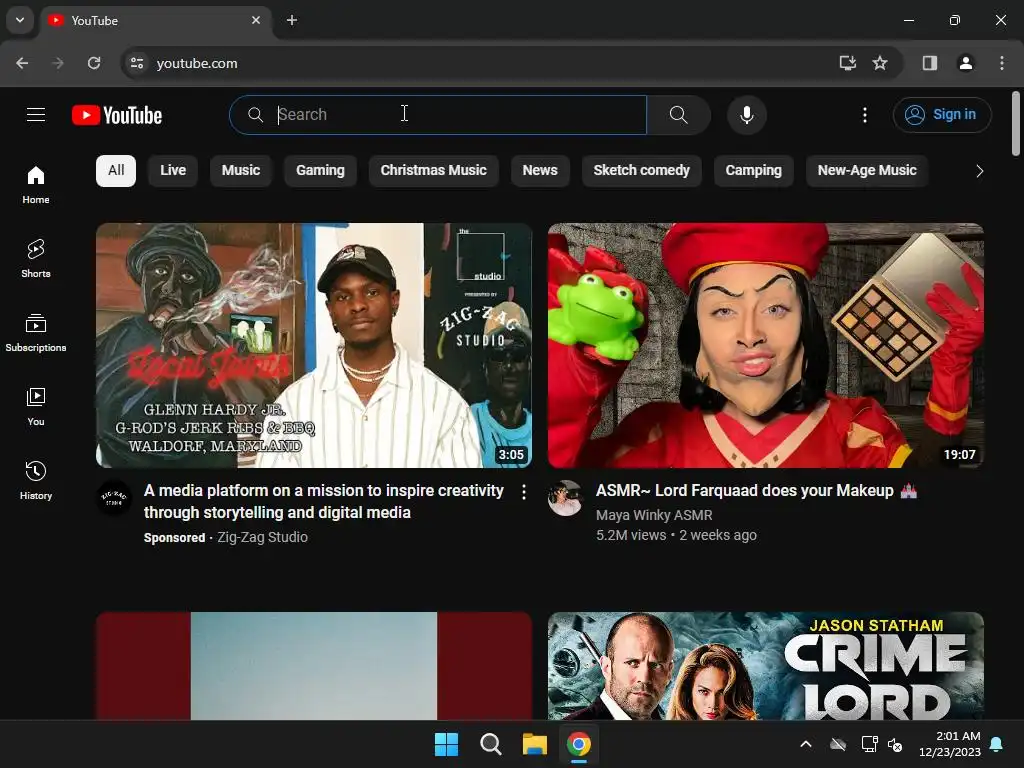Open the red and blue video thumbnail
This screenshot has width=1024, height=768.
pyautogui.click(x=314, y=666)
